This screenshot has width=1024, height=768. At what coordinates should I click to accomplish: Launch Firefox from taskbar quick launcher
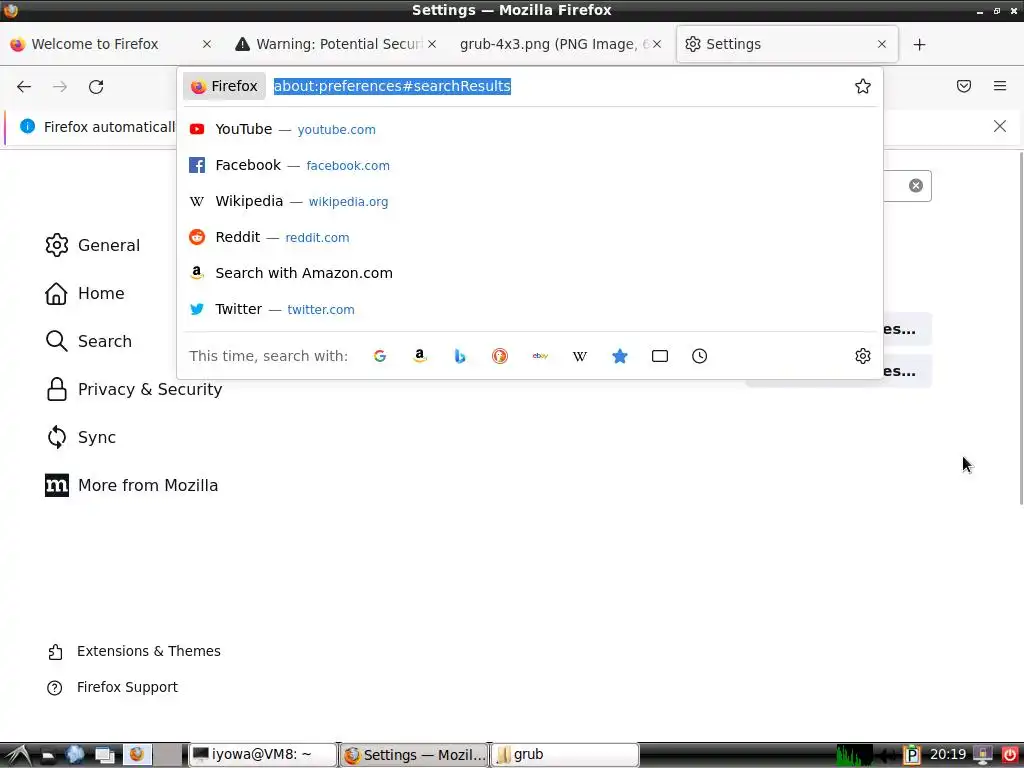coord(137,754)
